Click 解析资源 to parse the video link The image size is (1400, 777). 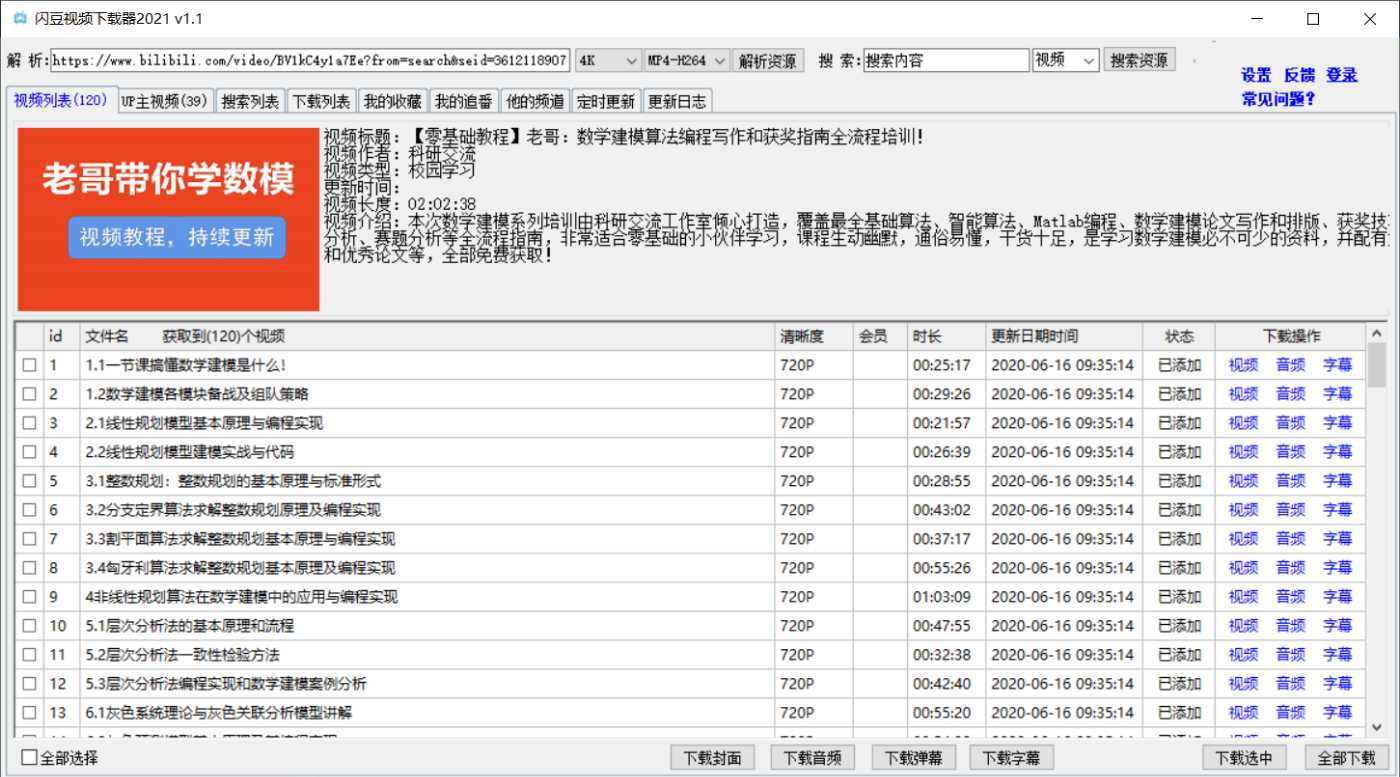pos(769,59)
